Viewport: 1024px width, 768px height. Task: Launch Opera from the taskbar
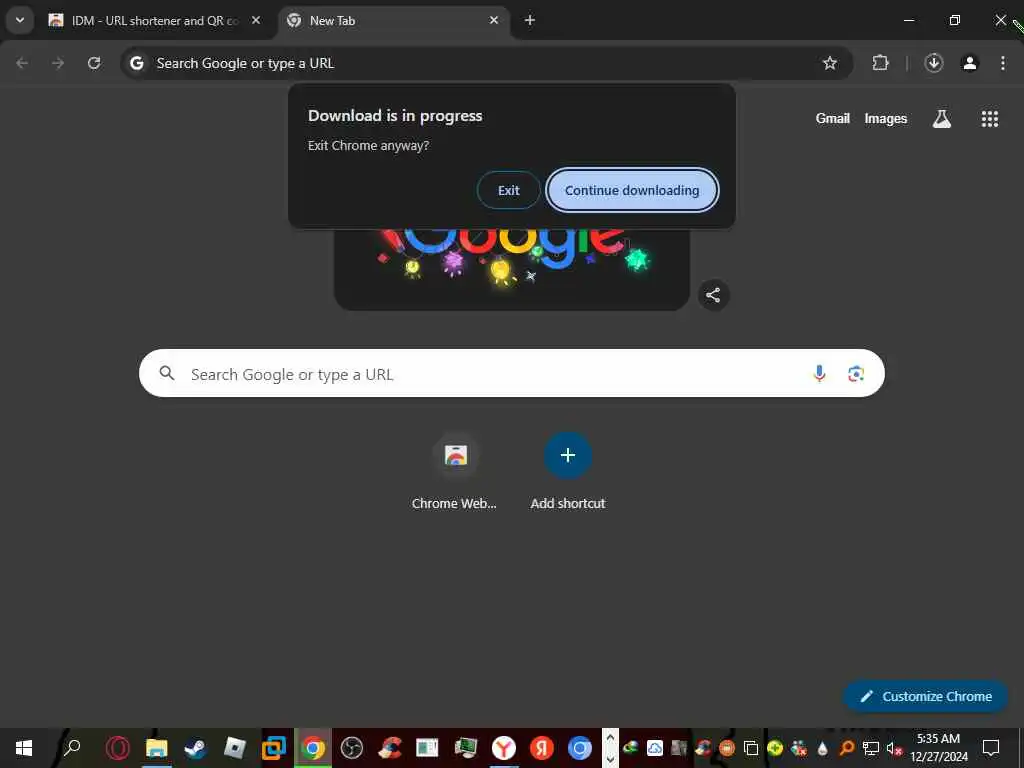(118, 748)
